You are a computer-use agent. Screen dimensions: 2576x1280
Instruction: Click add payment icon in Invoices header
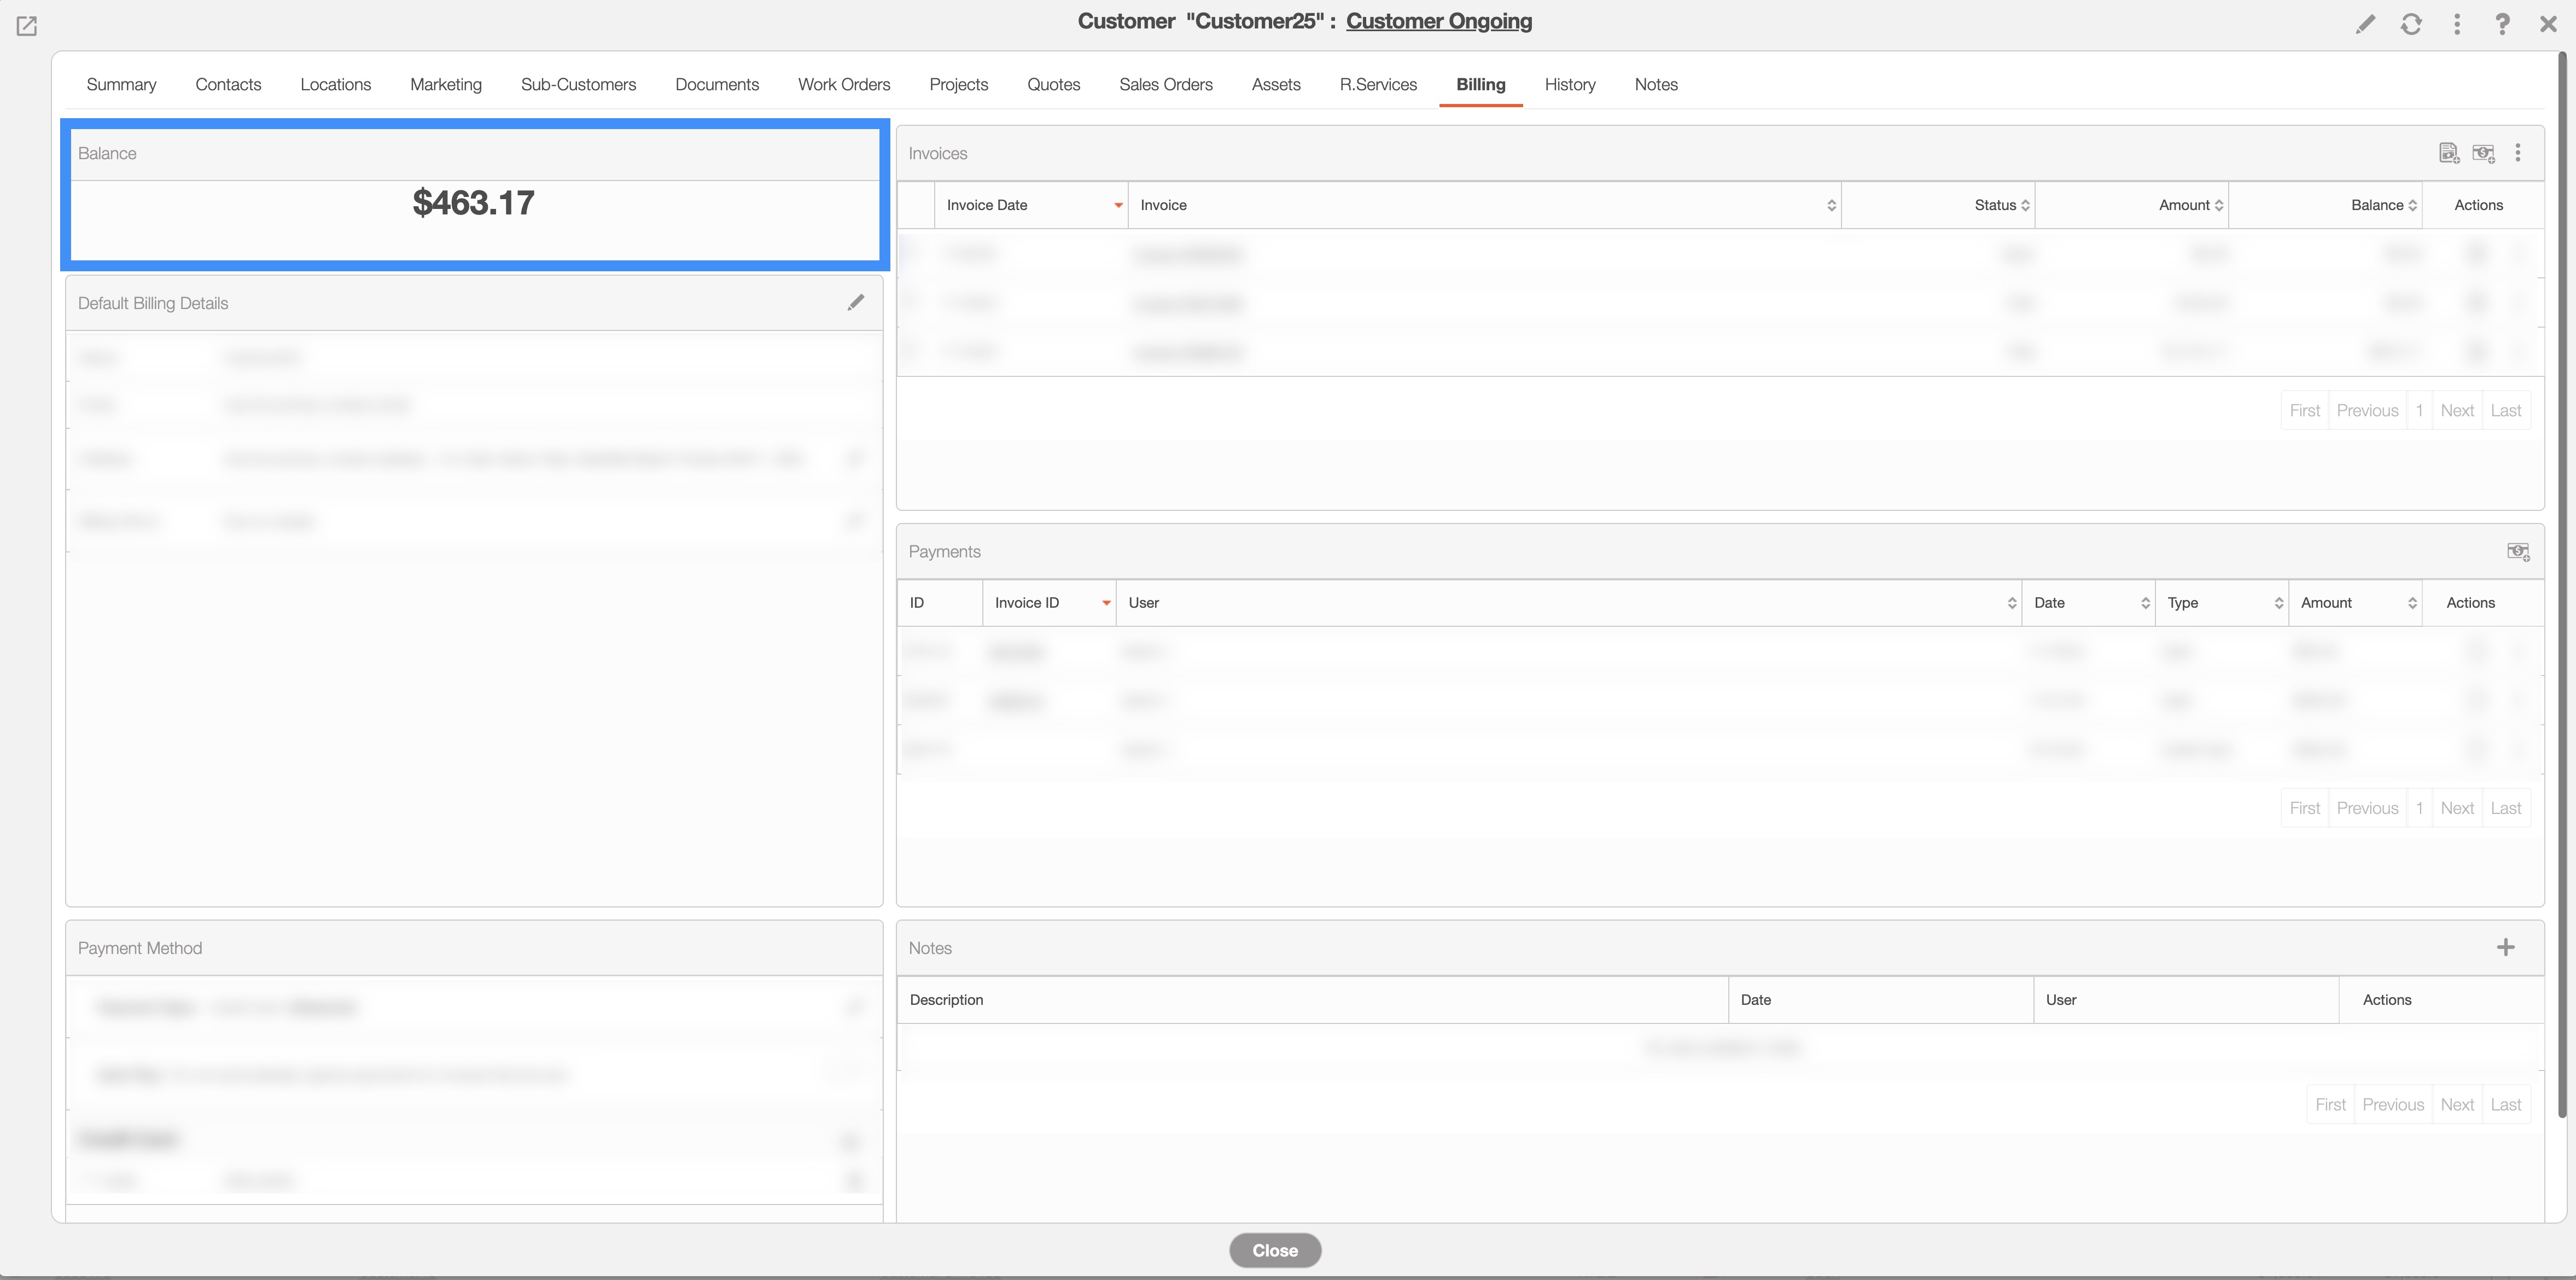pos(2483,153)
